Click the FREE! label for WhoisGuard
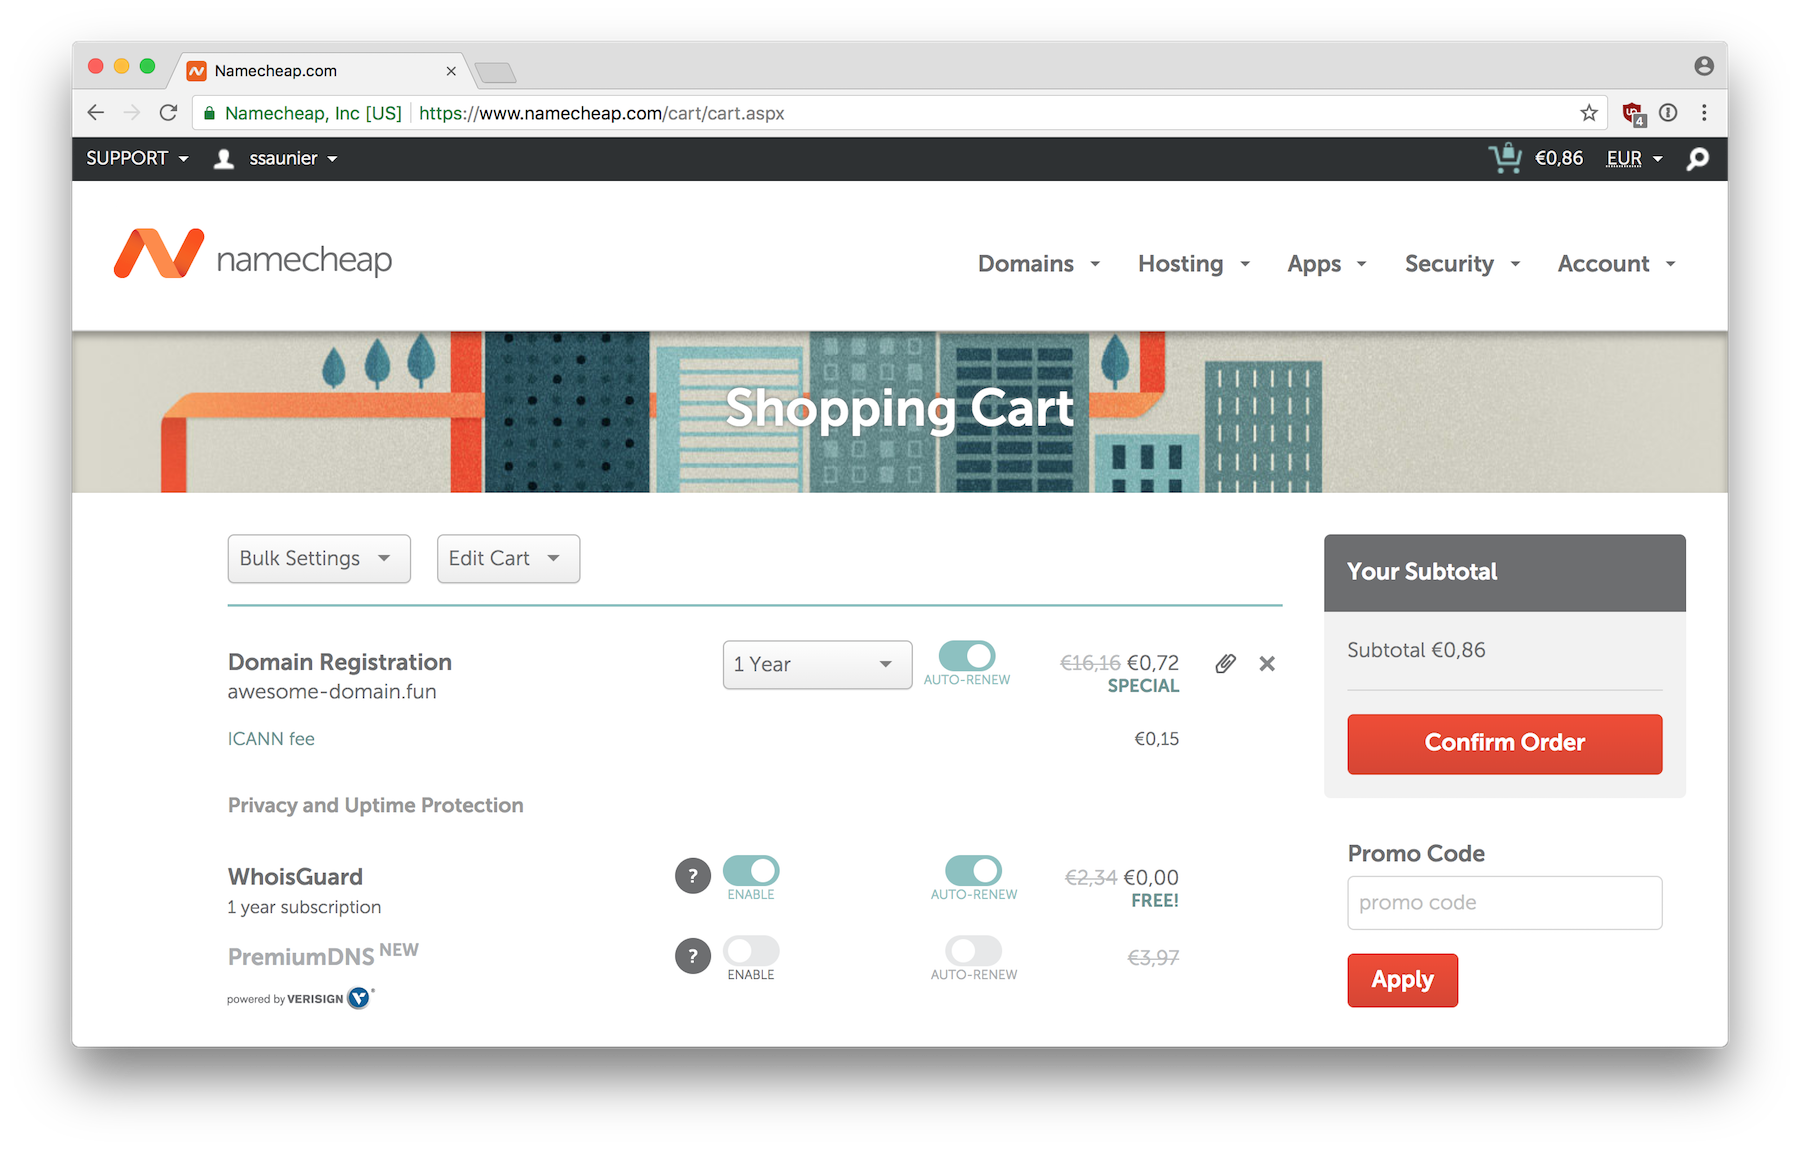The width and height of the screenshot is (1800, 1150). (x=1155, y=901)
